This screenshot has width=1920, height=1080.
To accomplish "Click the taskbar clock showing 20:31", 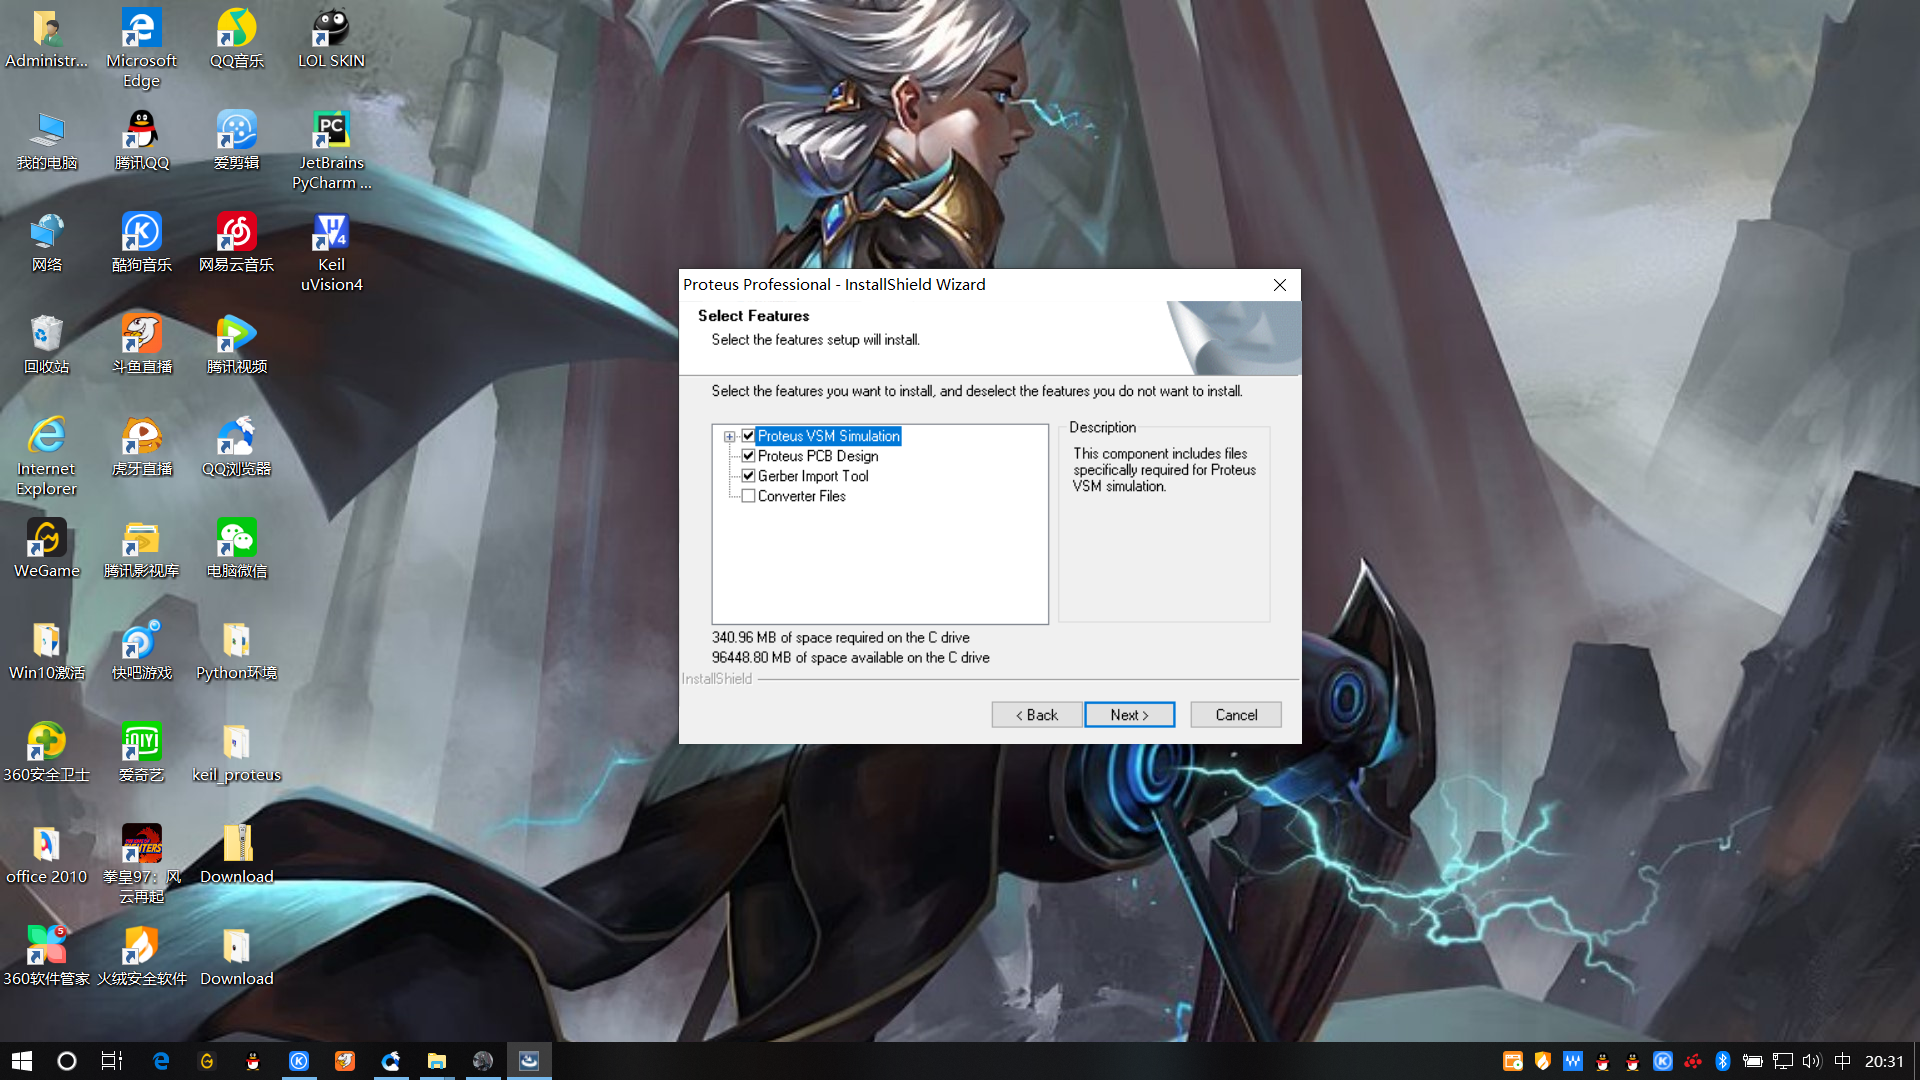I will 1884,1061.
